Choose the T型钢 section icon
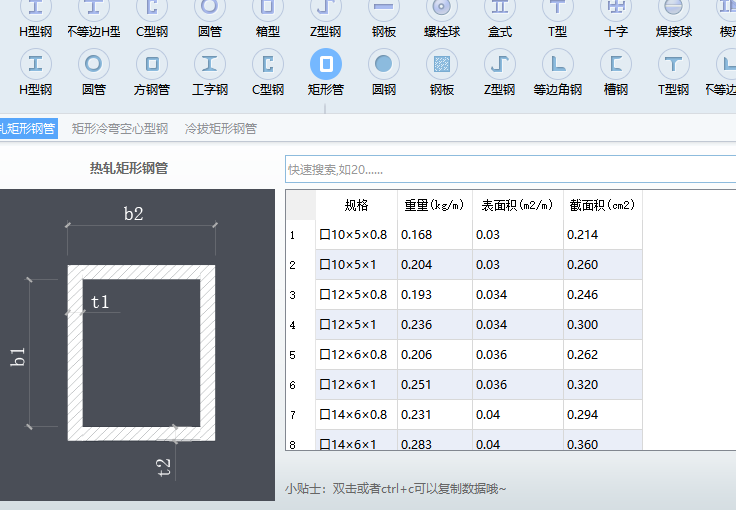 point(674,64)
